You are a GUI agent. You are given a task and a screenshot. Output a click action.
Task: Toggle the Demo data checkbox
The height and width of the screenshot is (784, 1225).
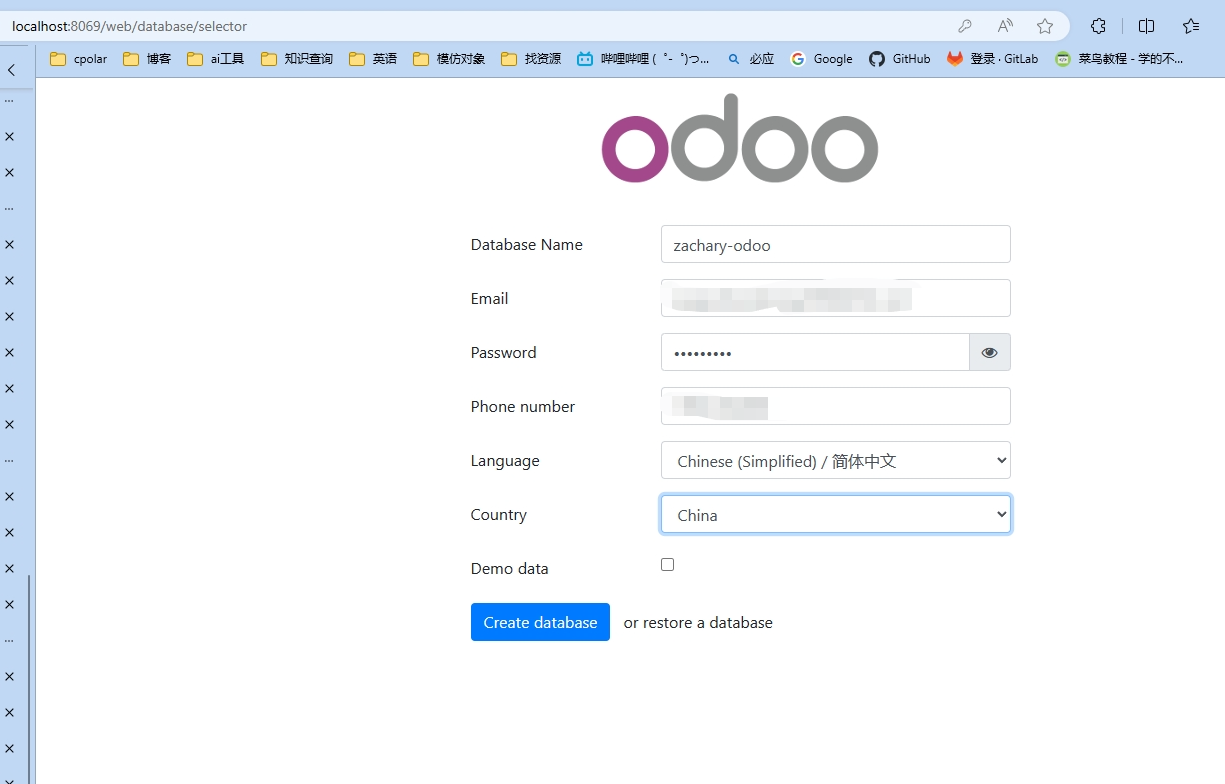coord(667,564)
